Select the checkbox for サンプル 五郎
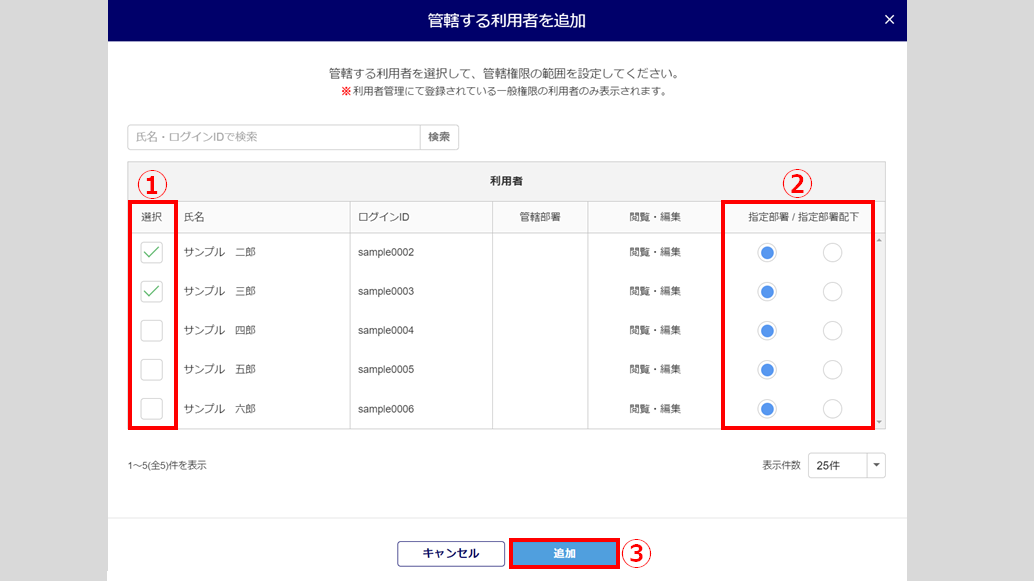The image size is (1034, 581). 151,369
